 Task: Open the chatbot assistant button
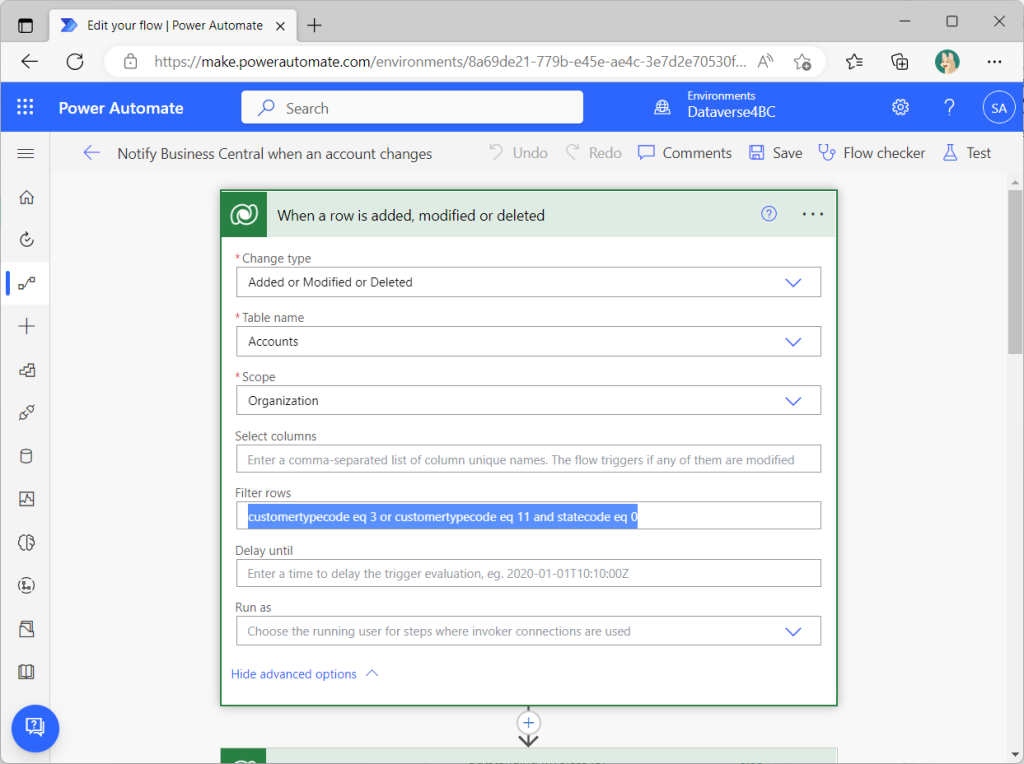[x=35, y=726]
